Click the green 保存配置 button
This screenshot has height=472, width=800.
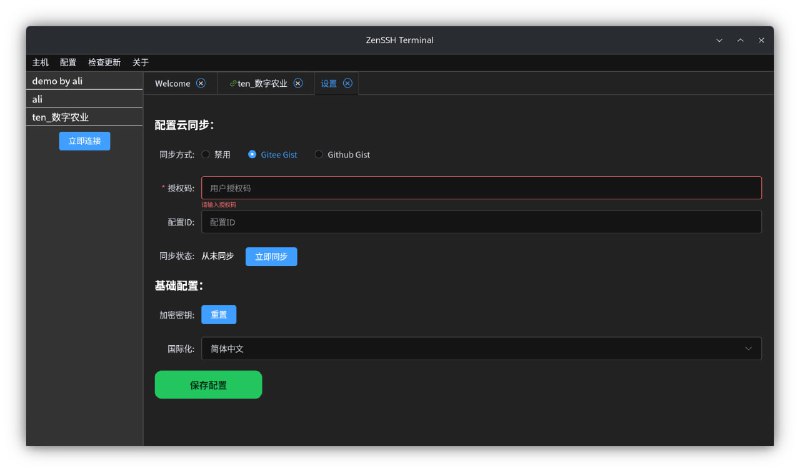click(x=208, y=385)
